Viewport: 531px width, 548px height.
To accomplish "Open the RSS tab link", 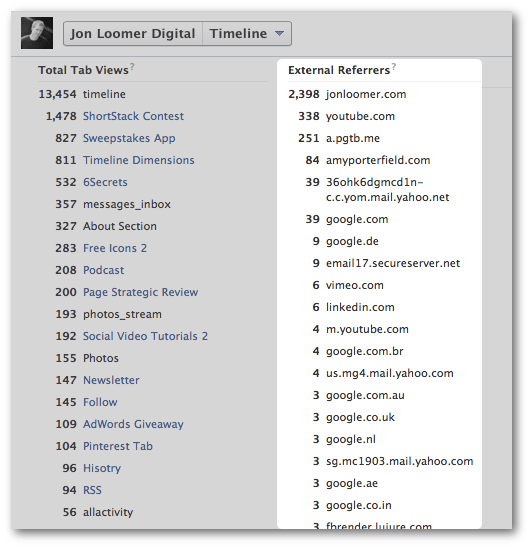I will (92, 490).
